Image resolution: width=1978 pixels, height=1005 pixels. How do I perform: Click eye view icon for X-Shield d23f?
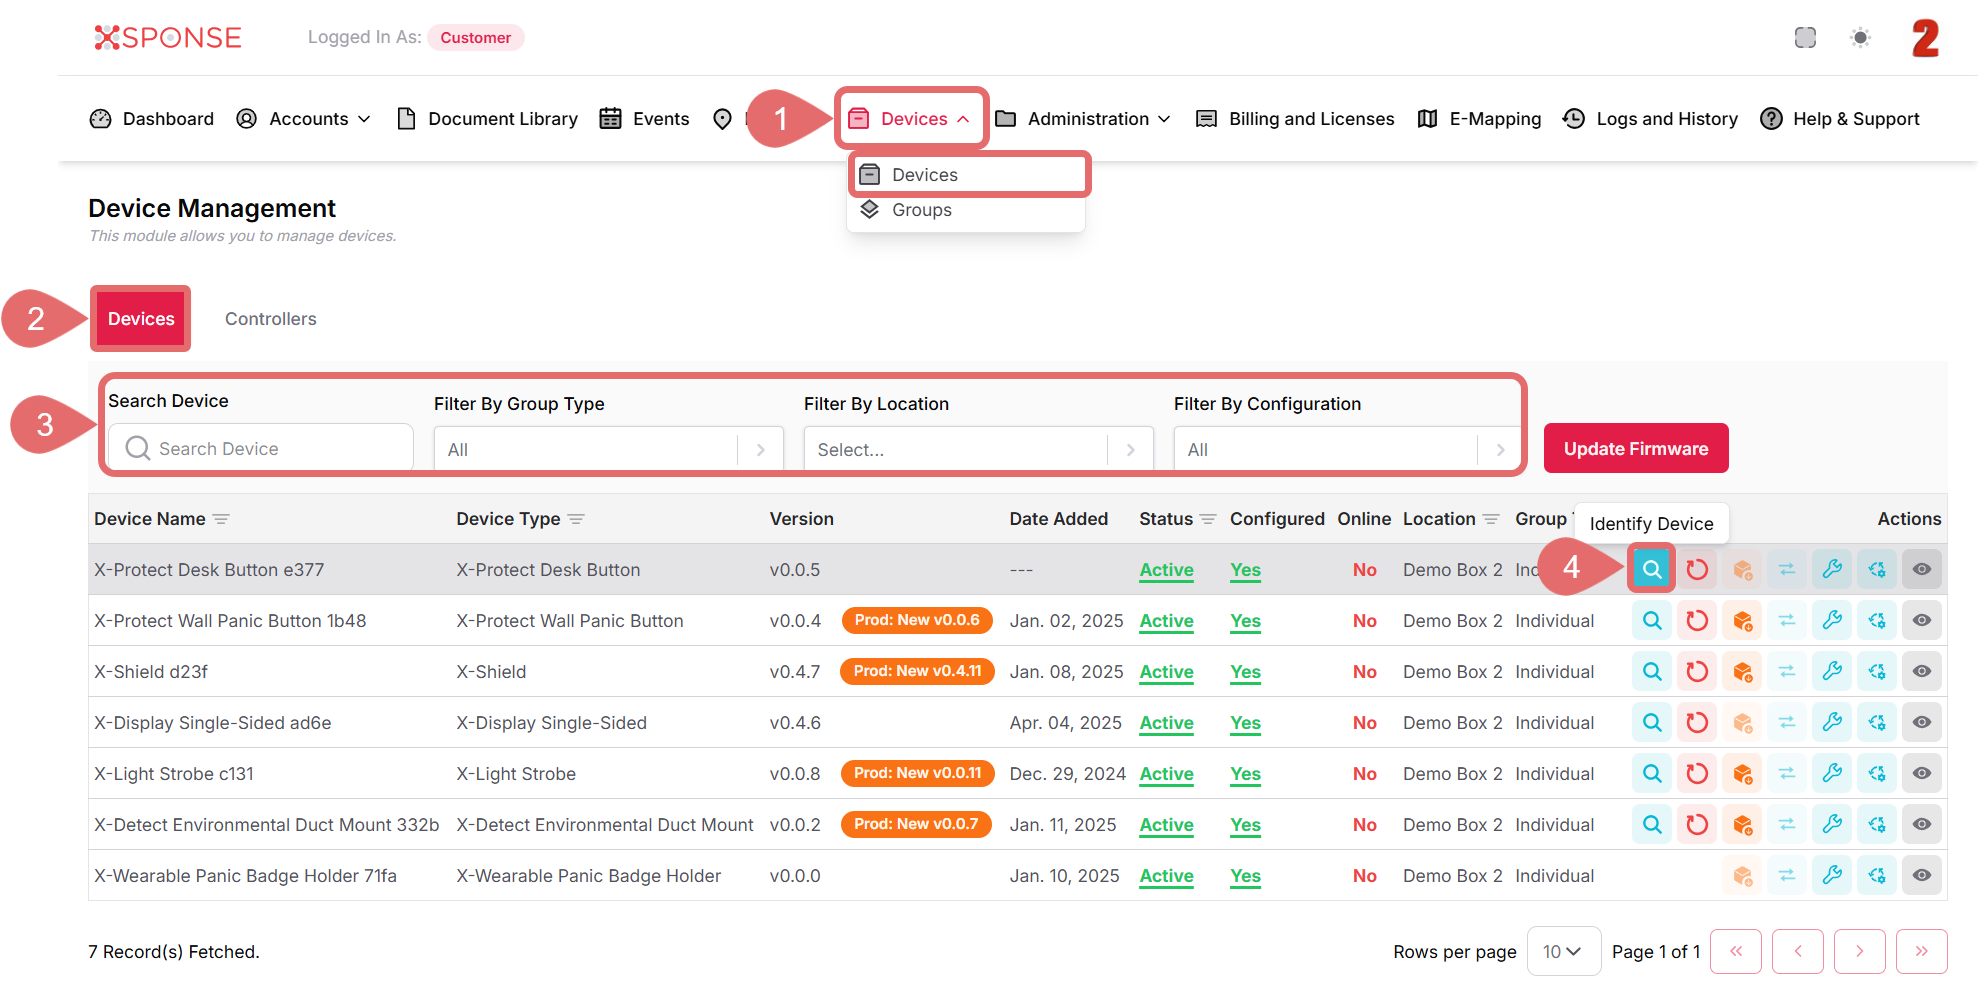point(1922,672)
